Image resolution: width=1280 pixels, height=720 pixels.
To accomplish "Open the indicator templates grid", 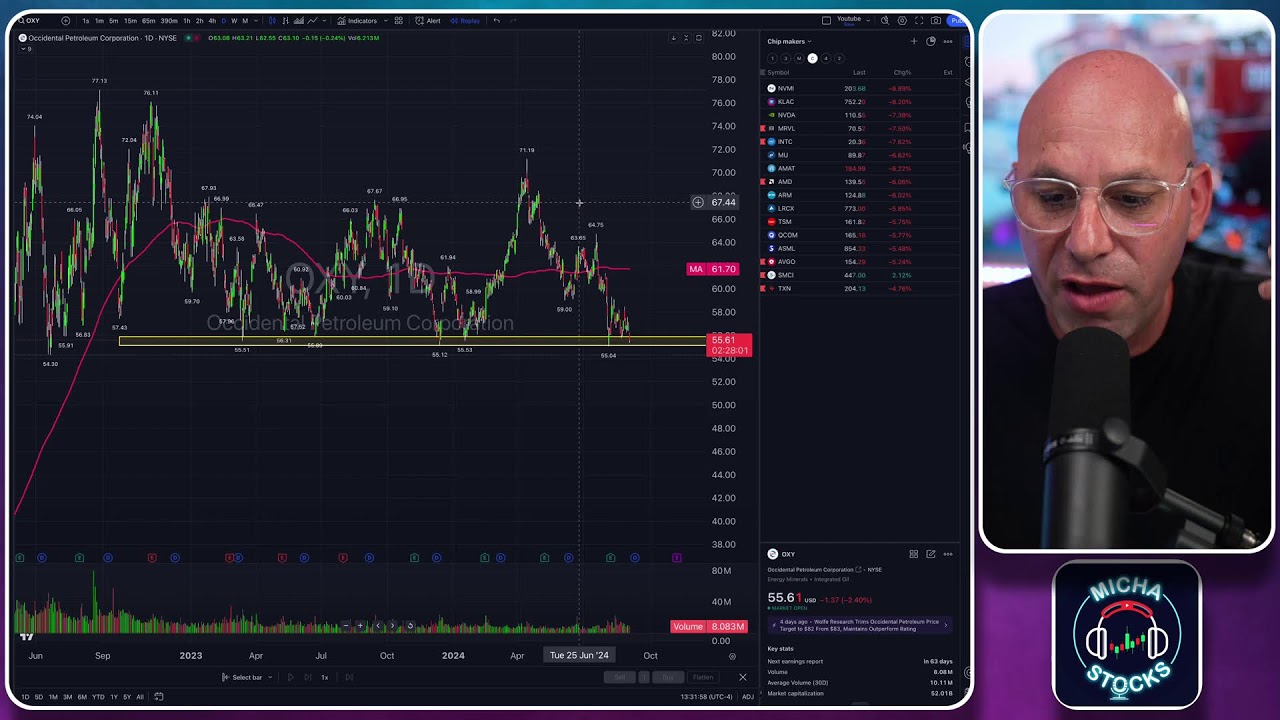I will [x=399, y=20].
